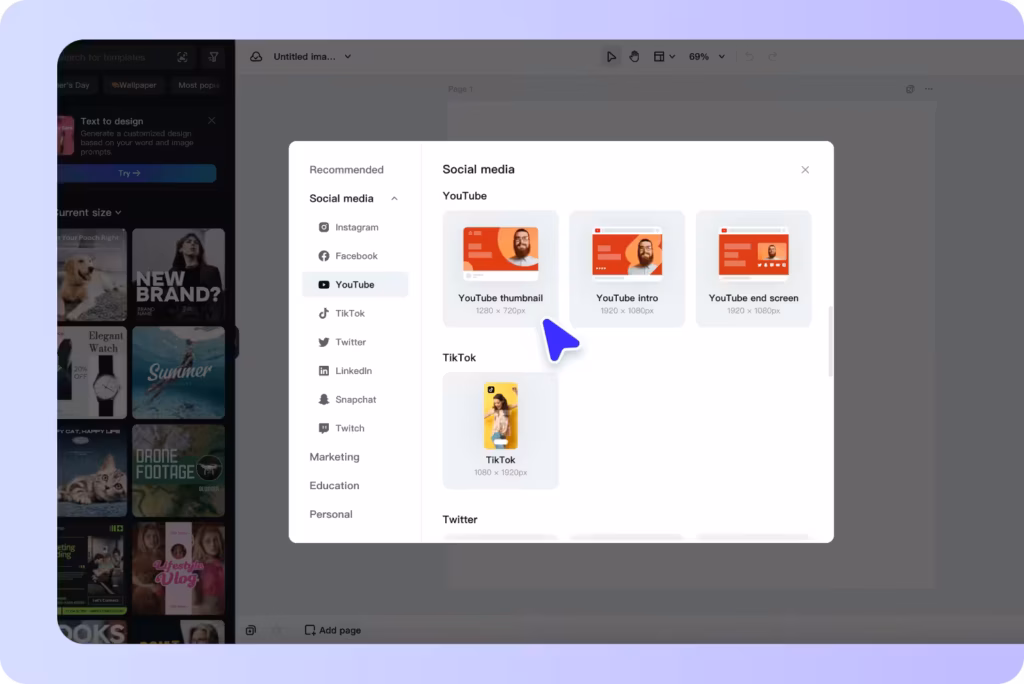The image size is (1024, 684).
Task: Collapse the Social media section
Action: [x=394, y=199]
